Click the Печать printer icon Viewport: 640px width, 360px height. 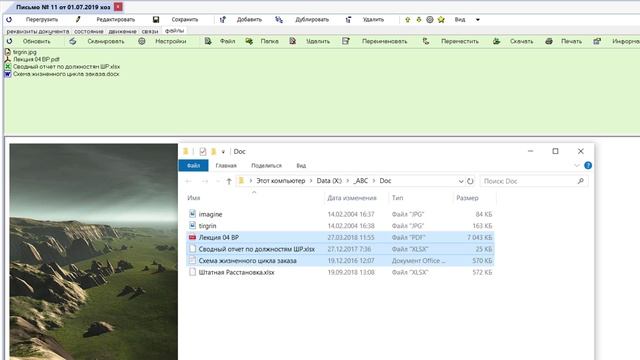click(x=549, y=41)
